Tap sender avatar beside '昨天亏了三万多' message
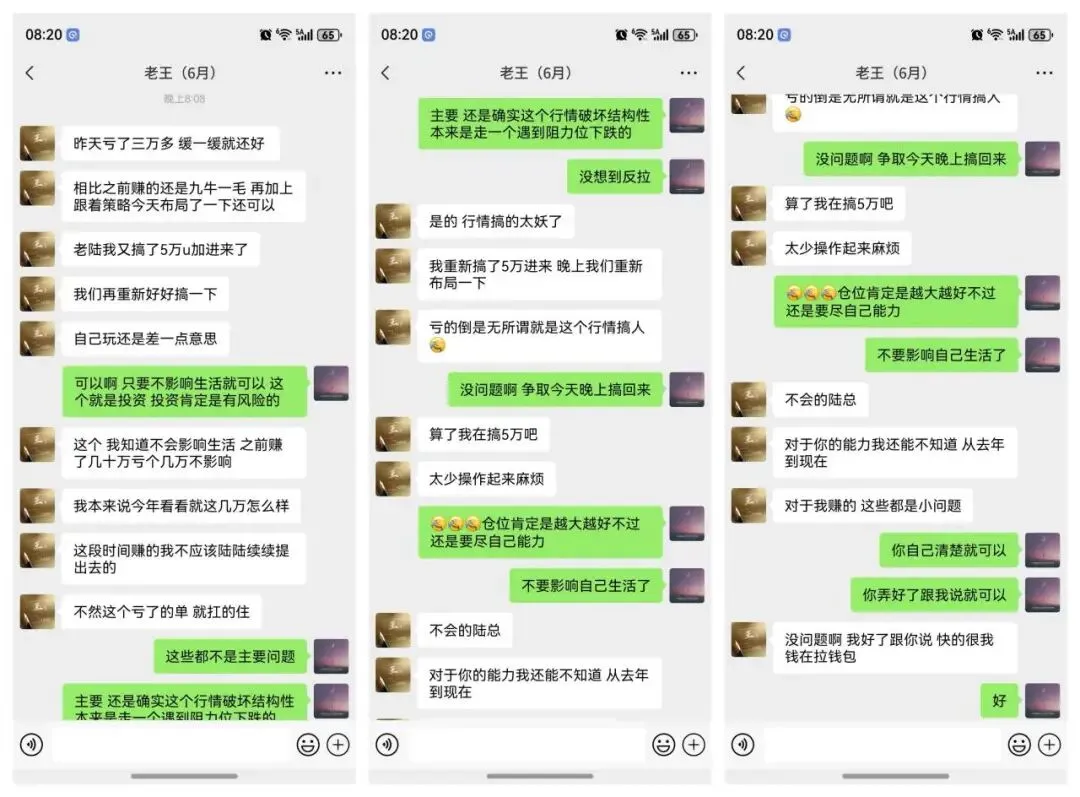 (37, 143)
